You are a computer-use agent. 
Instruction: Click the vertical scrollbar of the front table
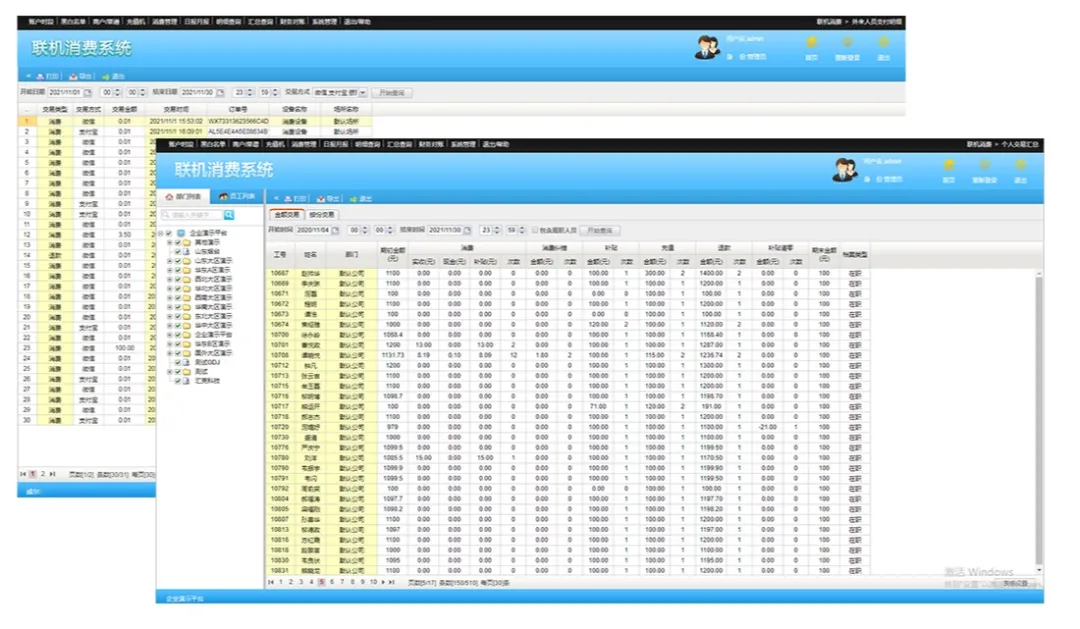tap(1039, 420)
